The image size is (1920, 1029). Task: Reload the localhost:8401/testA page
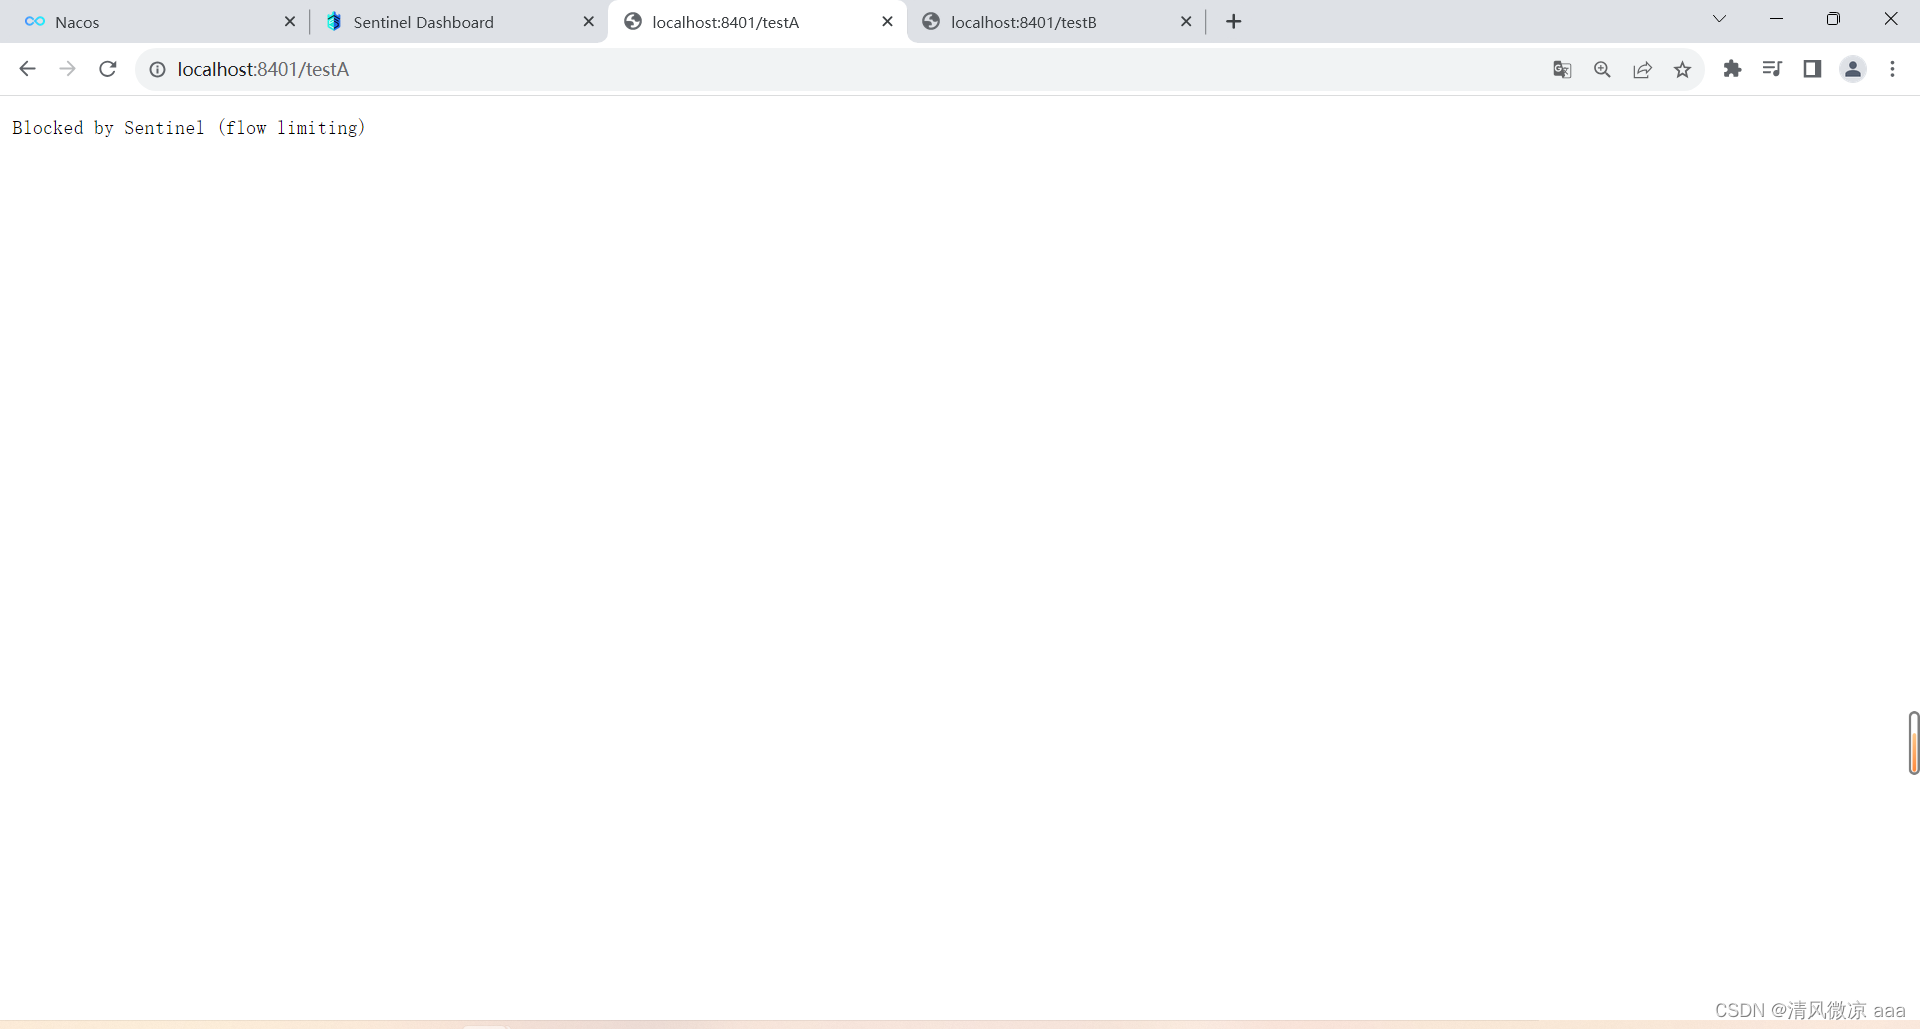108,69
